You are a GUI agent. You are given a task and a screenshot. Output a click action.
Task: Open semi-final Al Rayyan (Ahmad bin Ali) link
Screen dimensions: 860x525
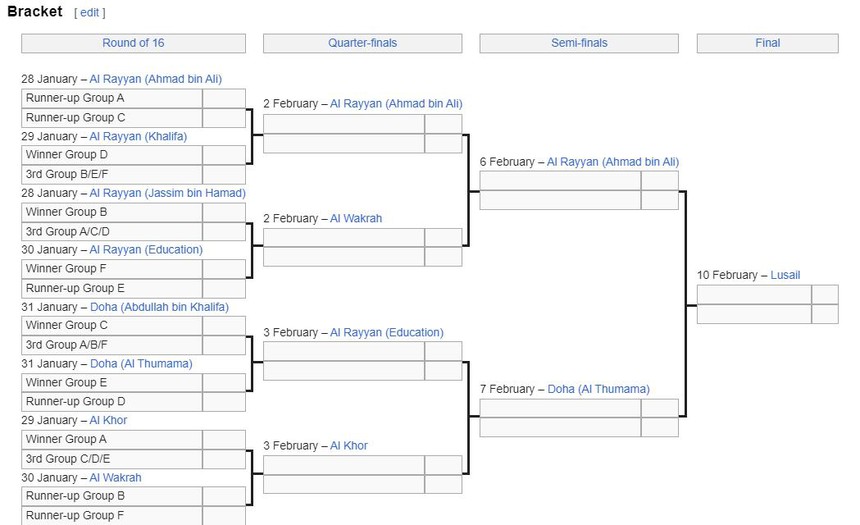click(612, 162)
